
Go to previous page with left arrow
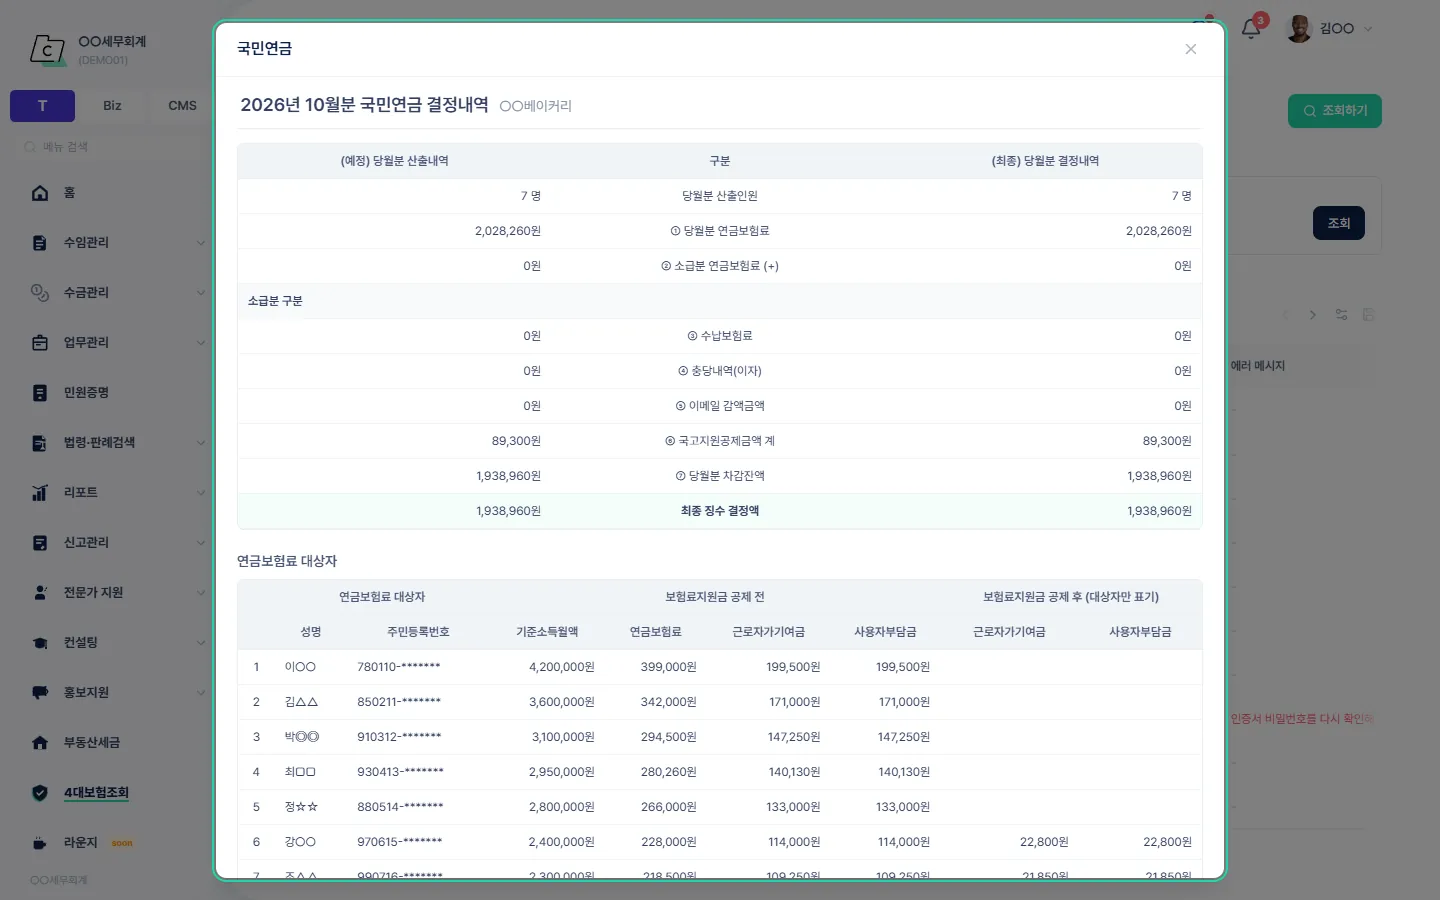1286,315
